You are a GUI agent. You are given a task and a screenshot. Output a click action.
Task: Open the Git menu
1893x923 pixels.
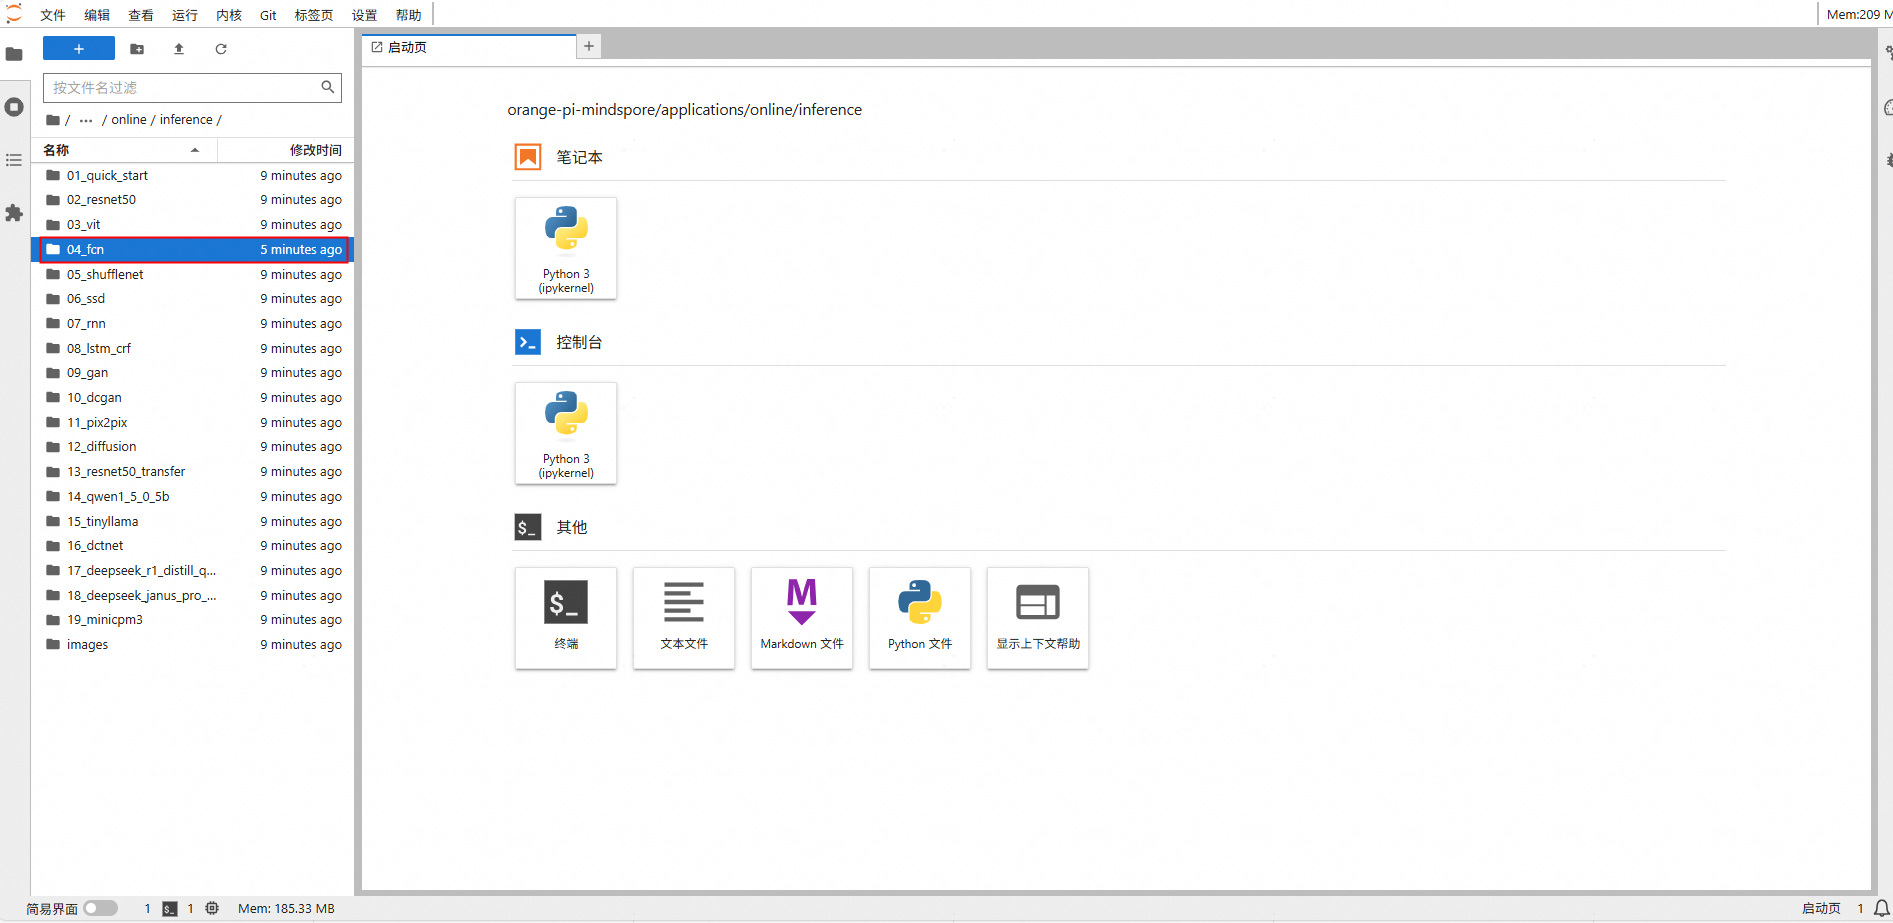[x=268, y=15]
